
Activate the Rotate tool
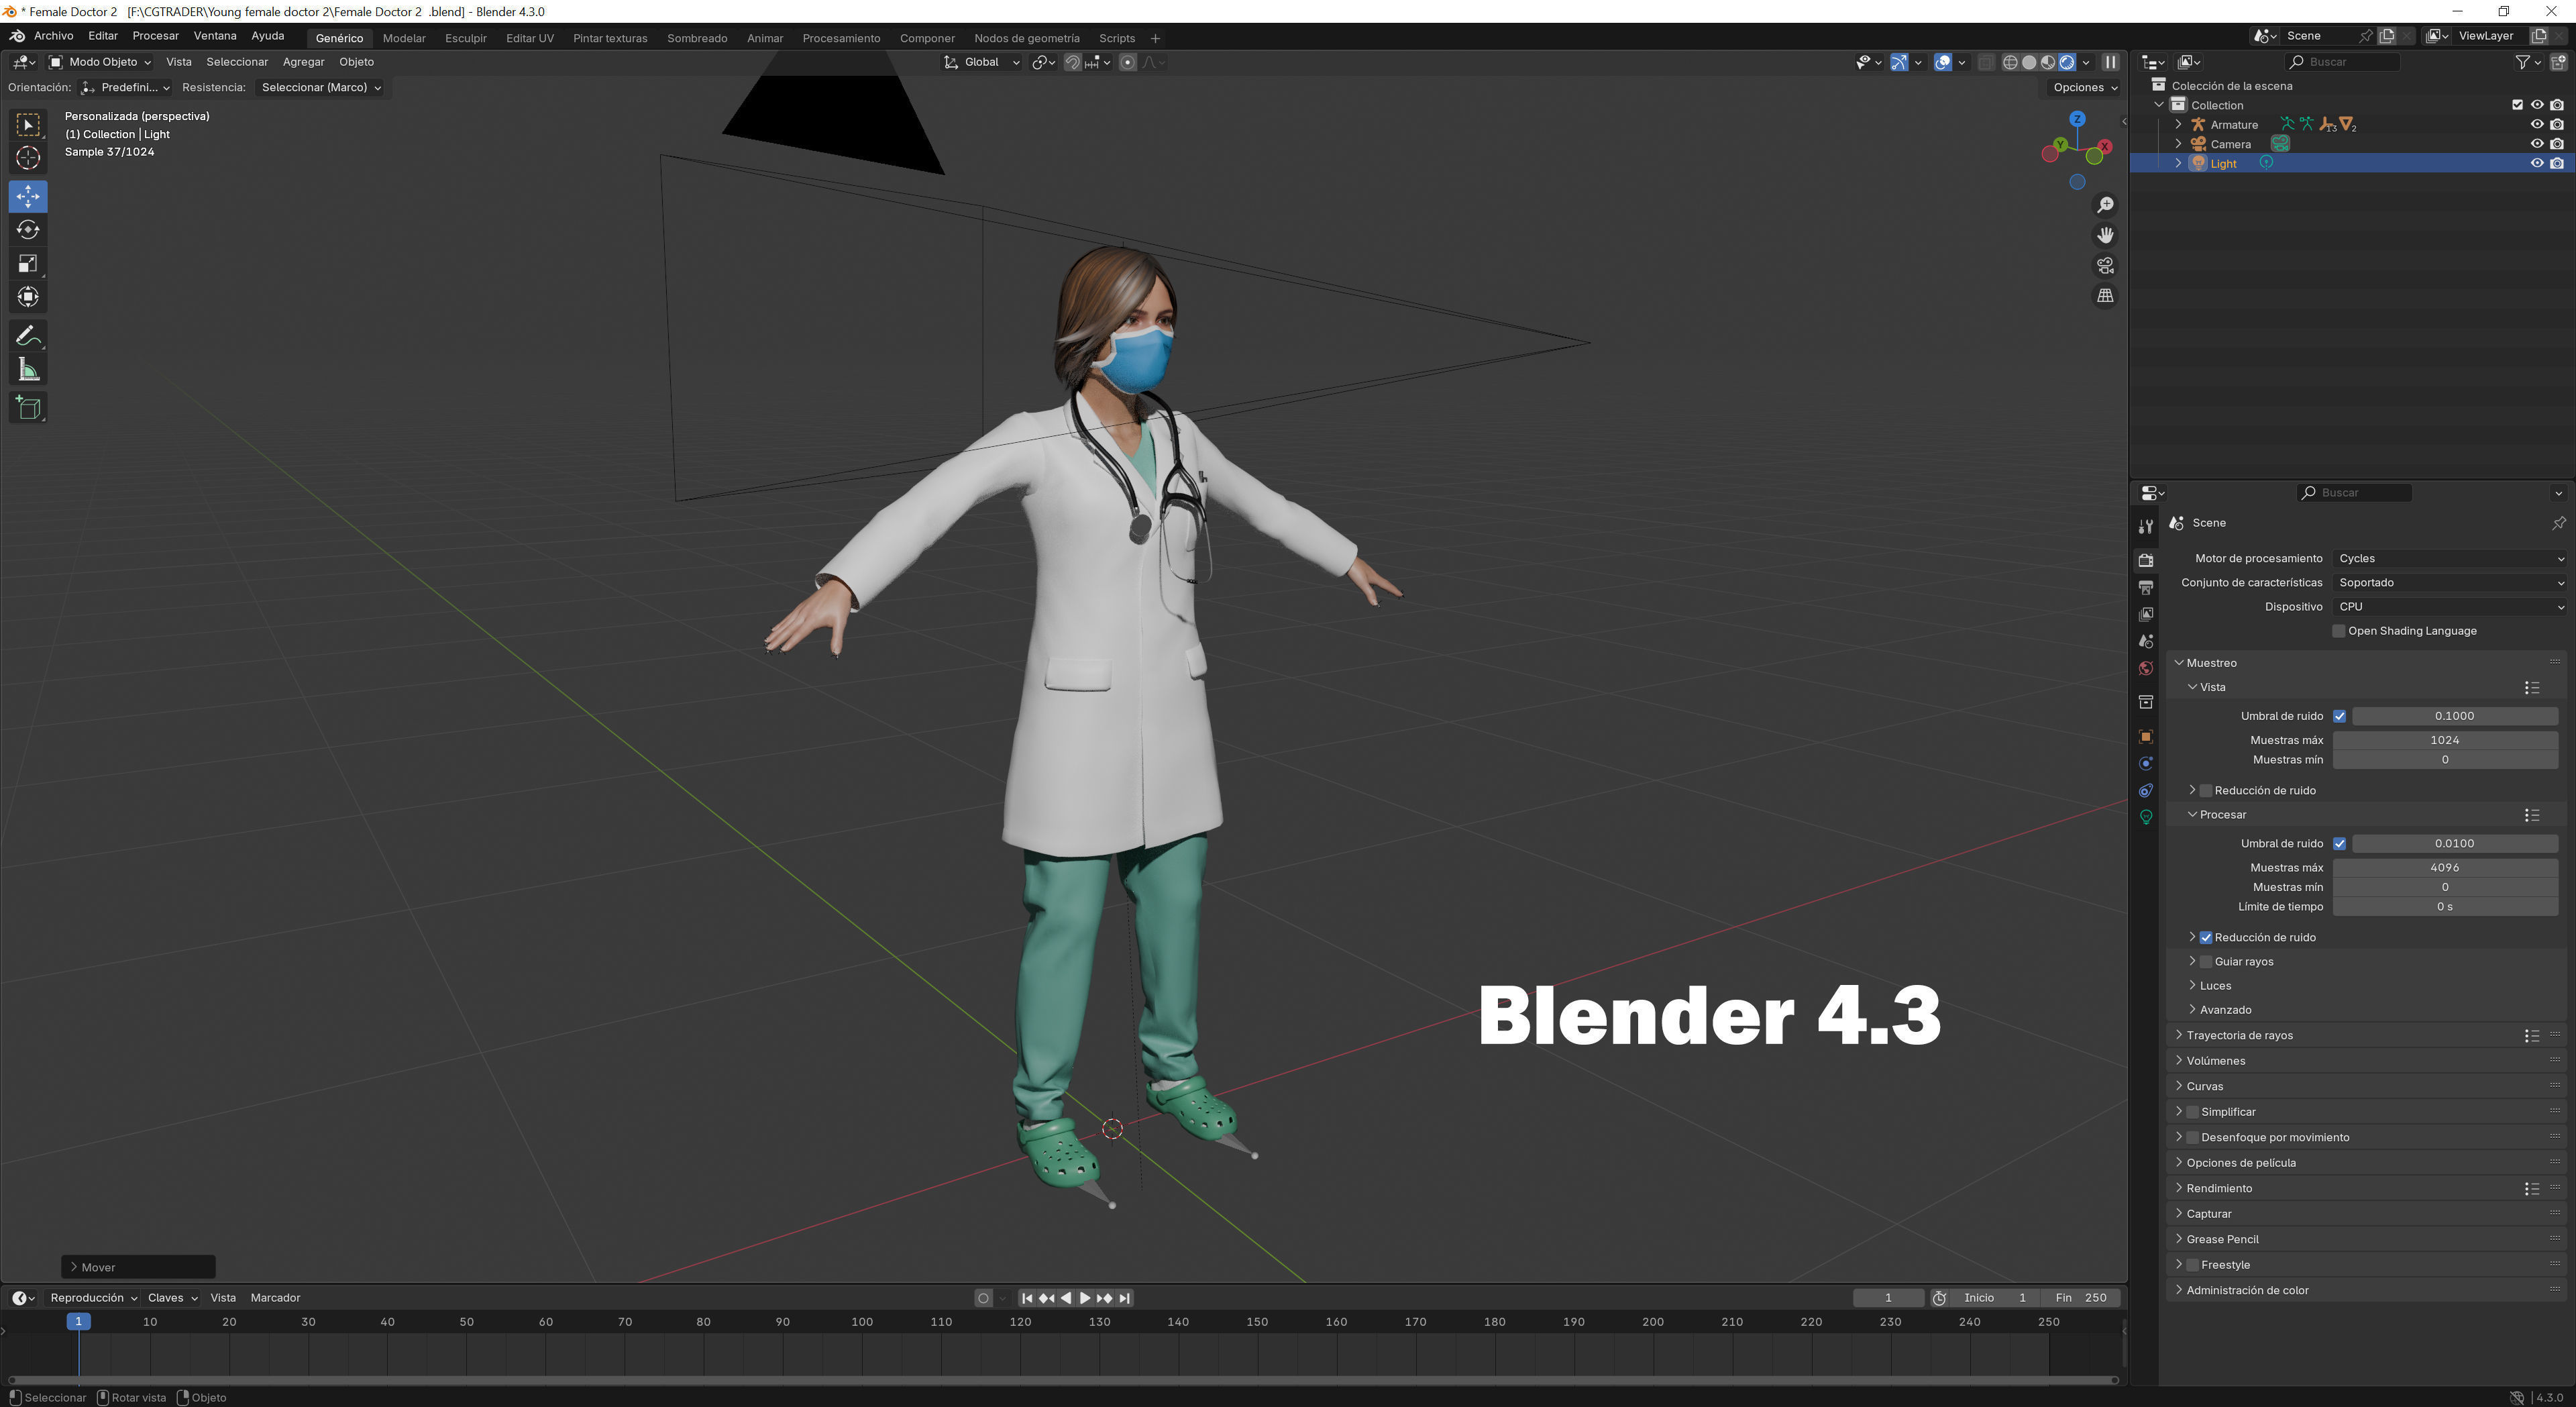[28, 230]
